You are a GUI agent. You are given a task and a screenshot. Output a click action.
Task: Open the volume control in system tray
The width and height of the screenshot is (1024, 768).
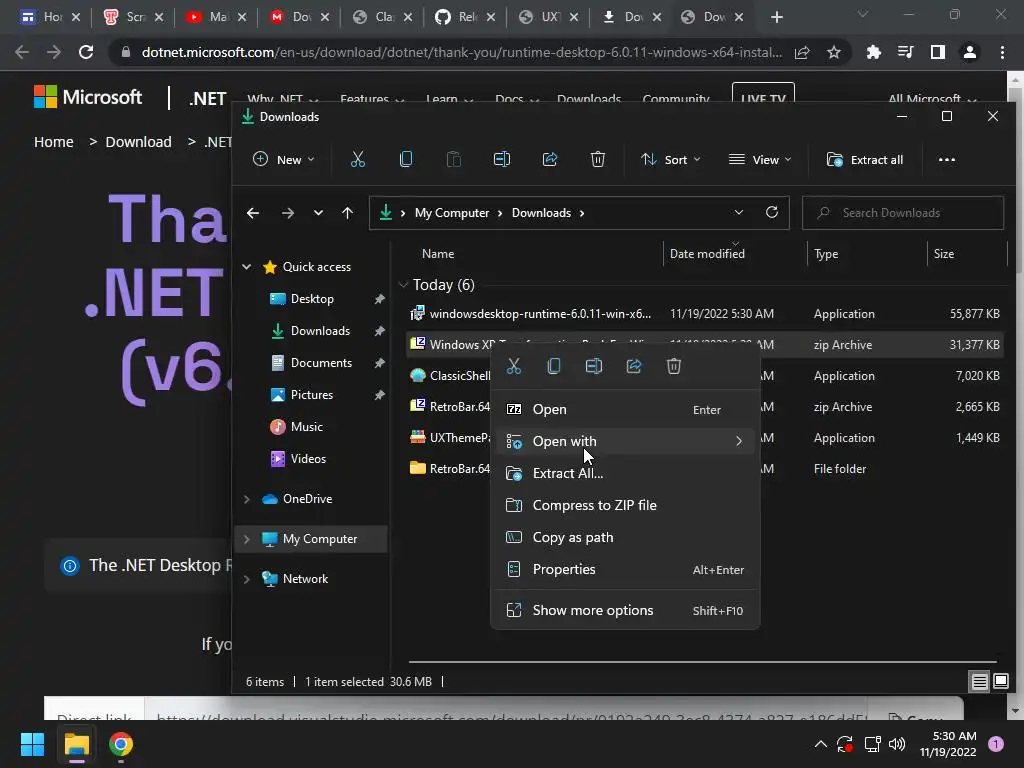pyautogui.click(x=897, y=744)
